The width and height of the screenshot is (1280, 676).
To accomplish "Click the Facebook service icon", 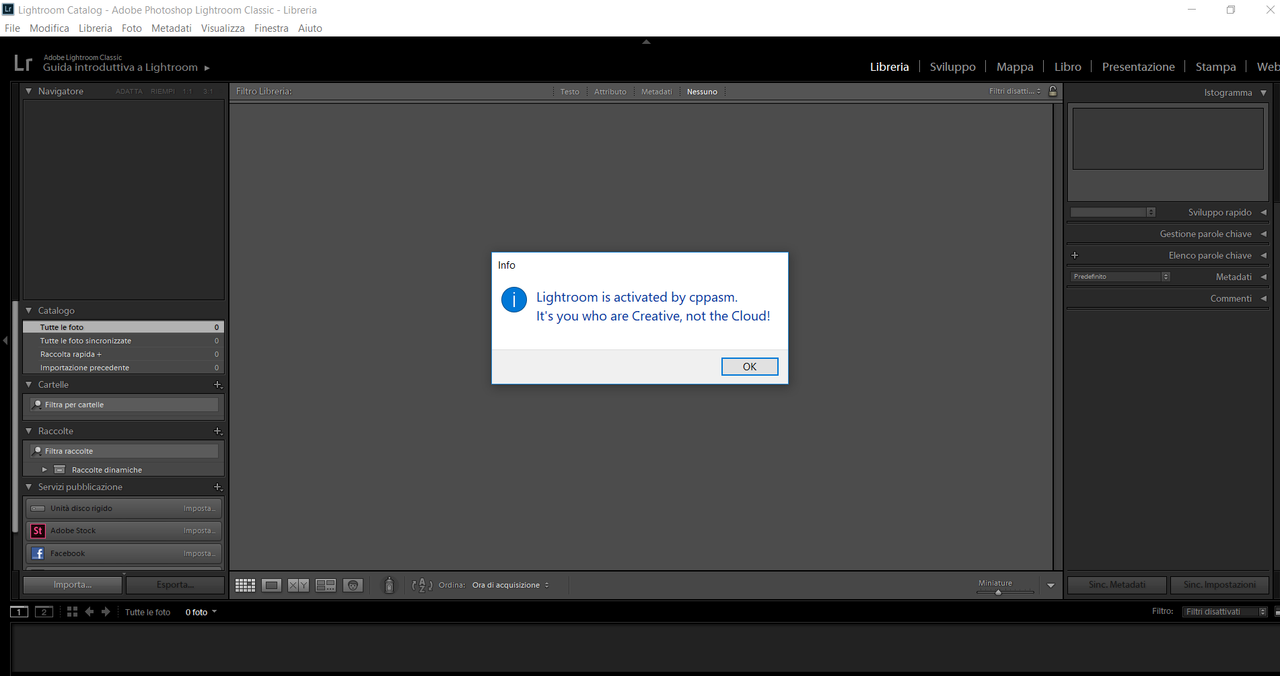I will pyautogui.click(x=38, y=553).
